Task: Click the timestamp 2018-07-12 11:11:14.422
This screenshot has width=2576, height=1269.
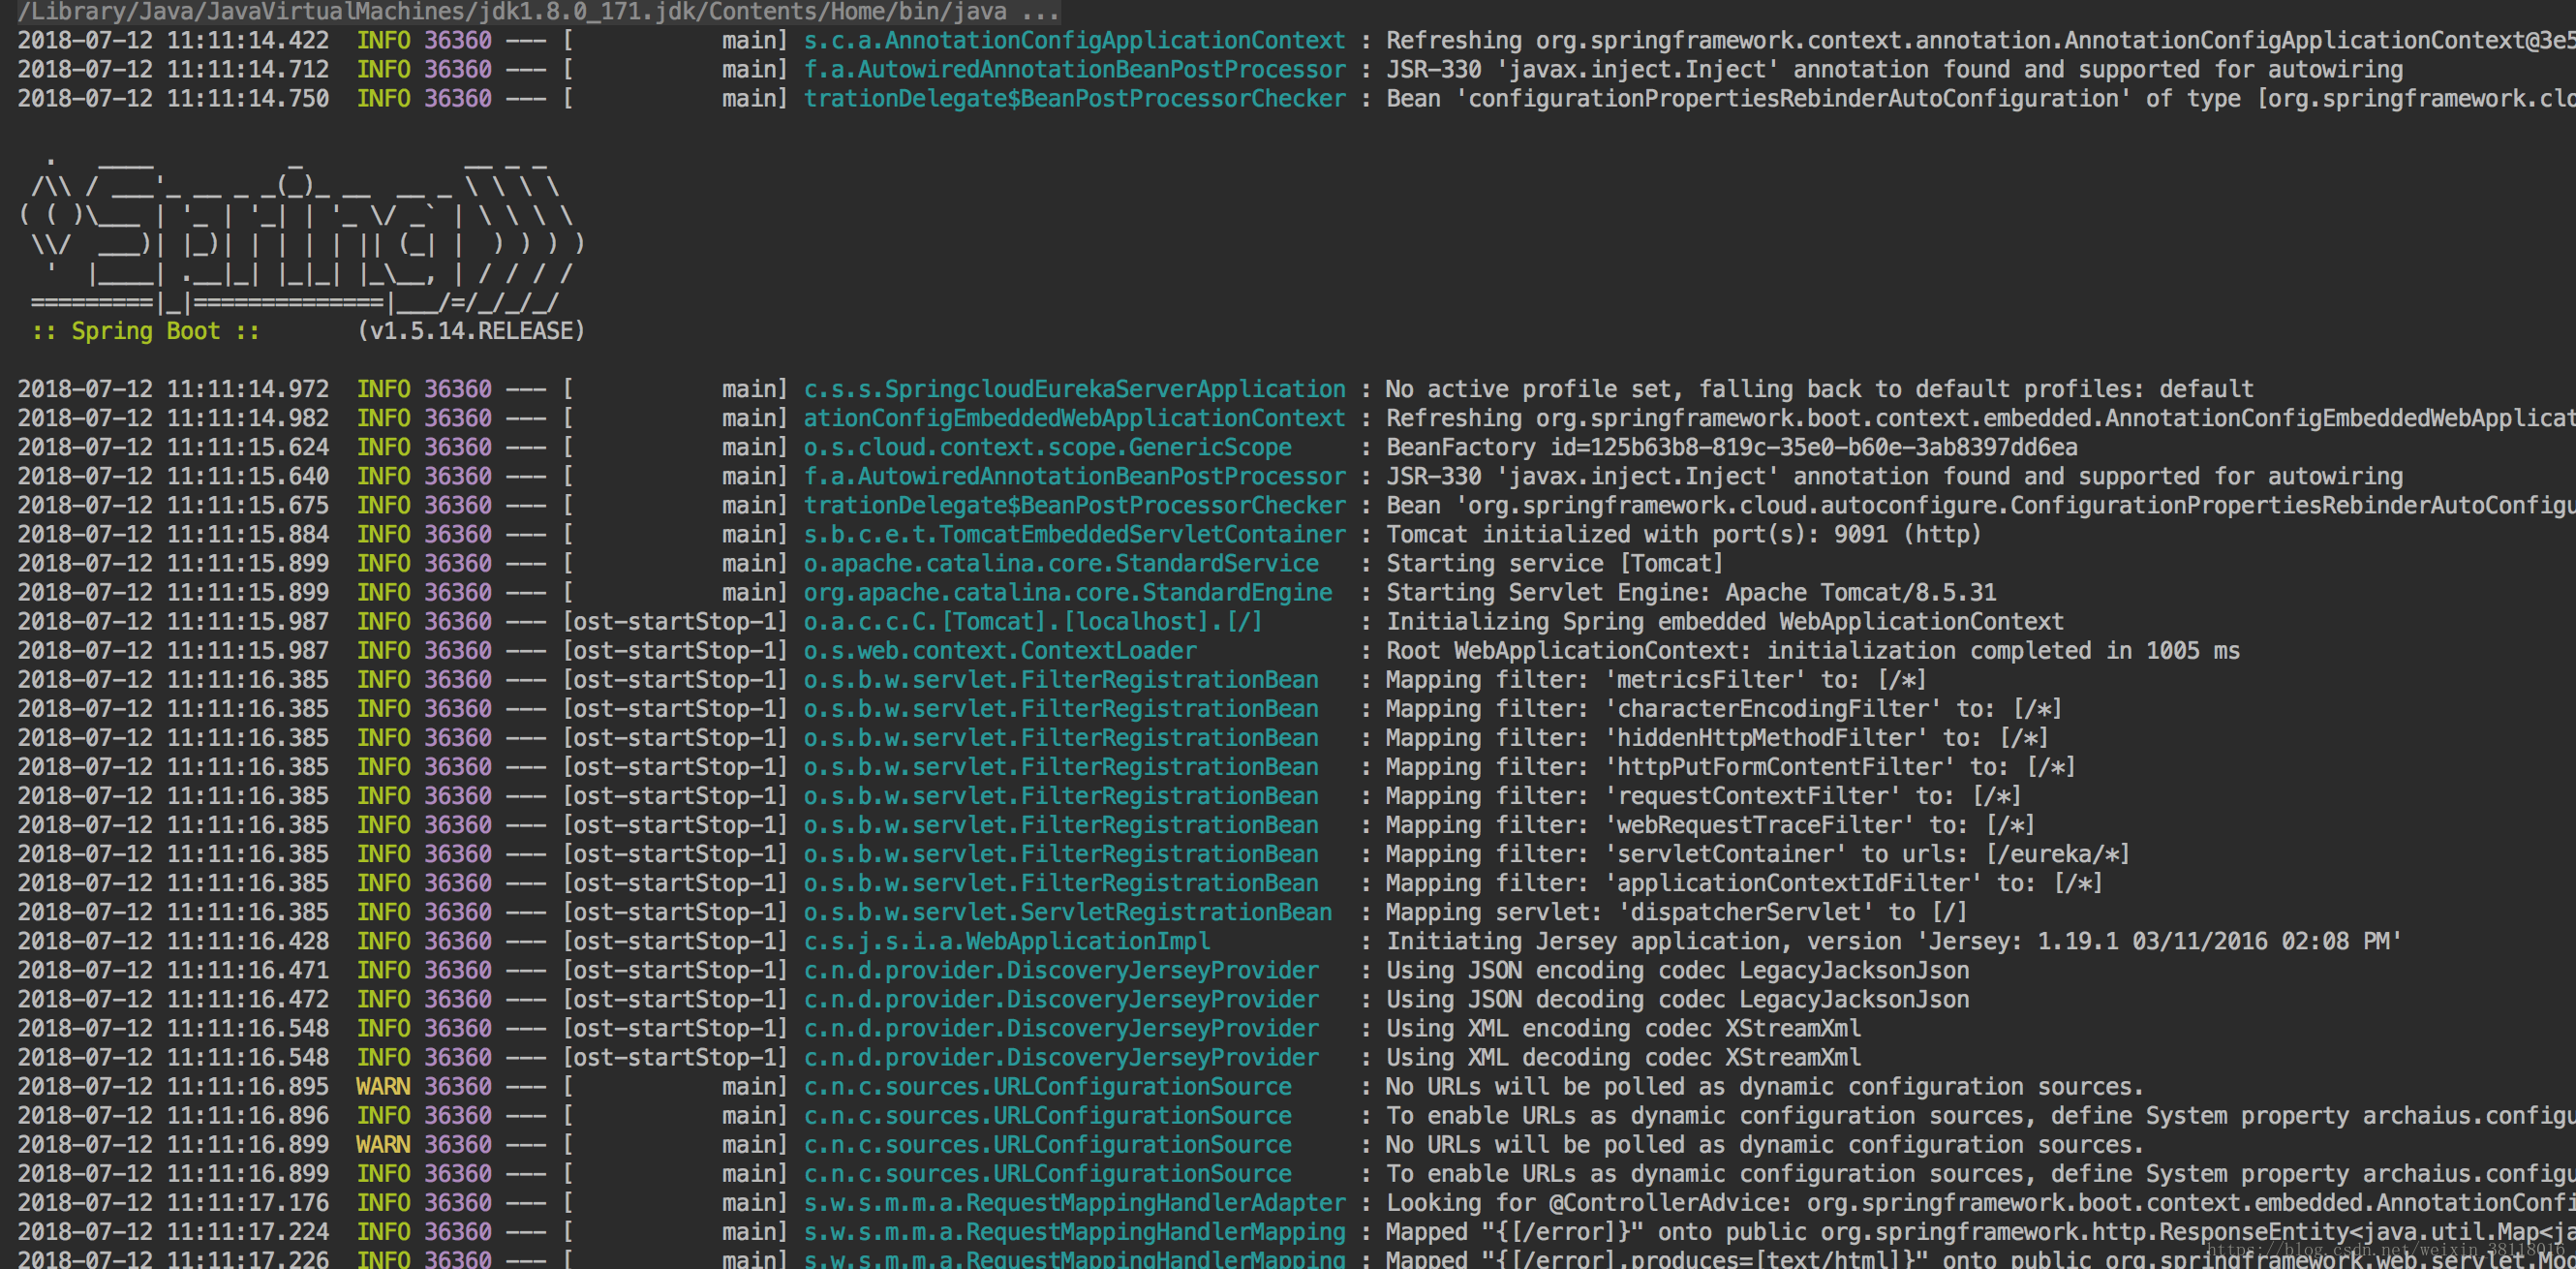Action: (x=173, y=40)
